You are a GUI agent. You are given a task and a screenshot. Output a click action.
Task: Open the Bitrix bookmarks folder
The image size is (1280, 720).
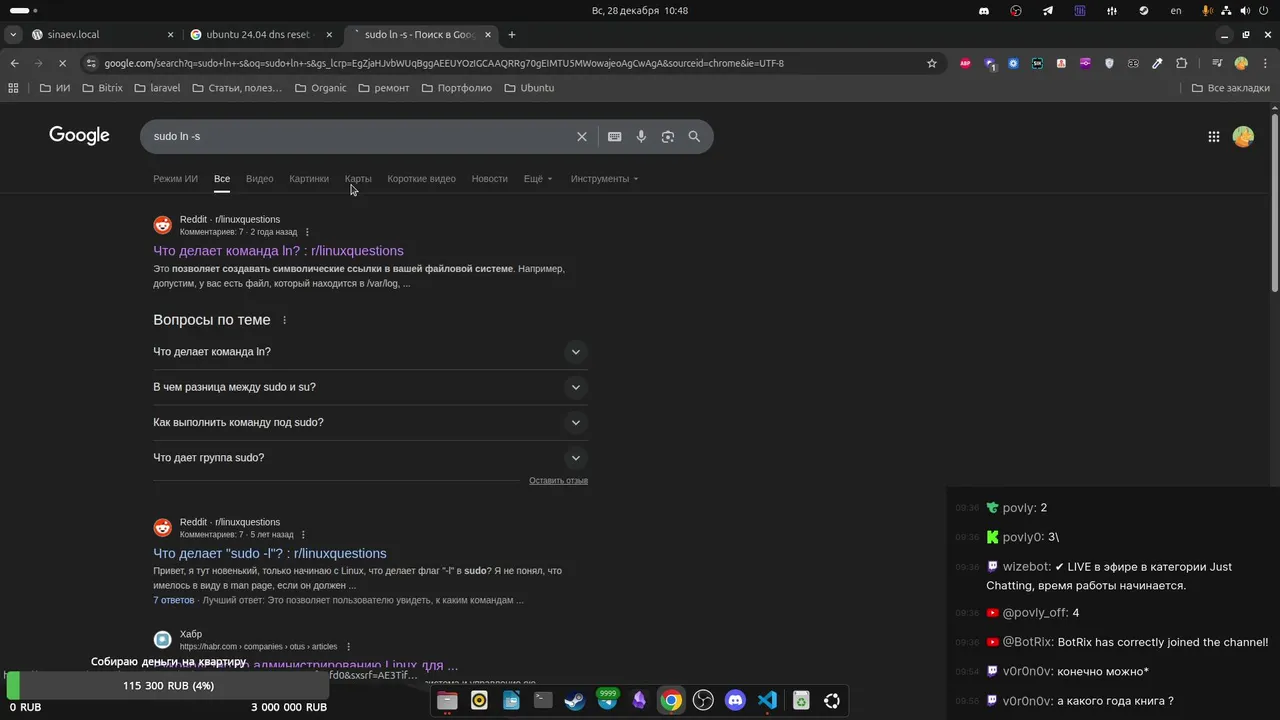(x=102, y=88)
